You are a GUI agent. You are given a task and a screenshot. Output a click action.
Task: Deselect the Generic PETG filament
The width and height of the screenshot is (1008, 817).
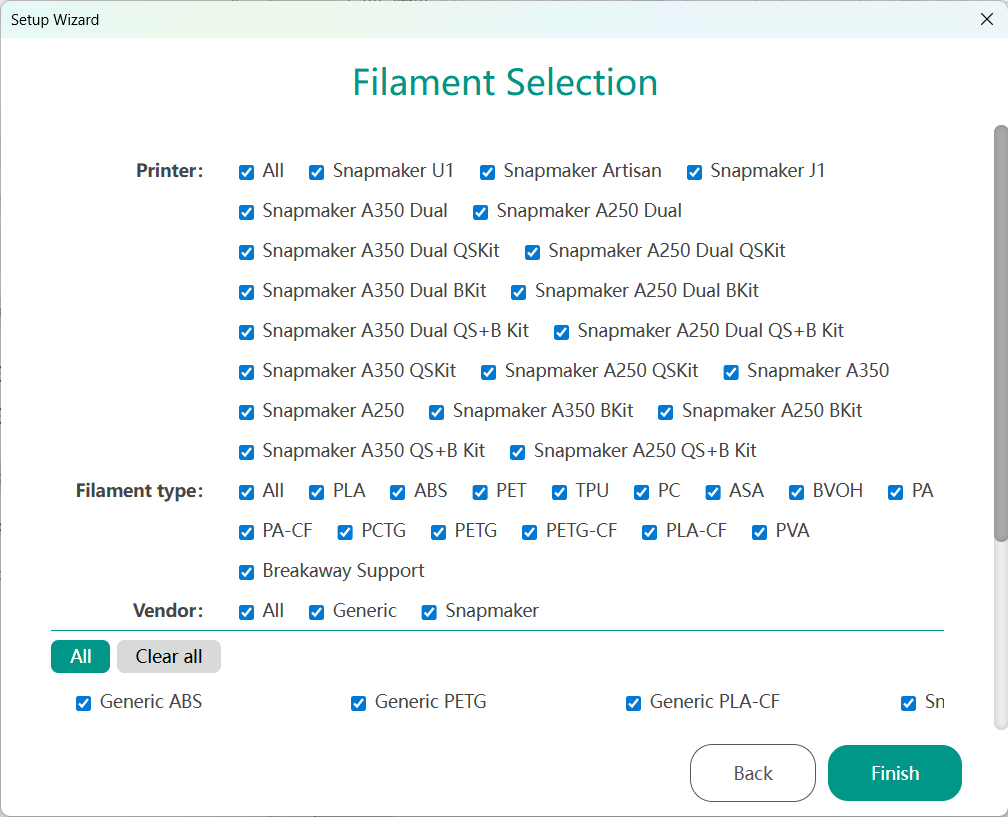359,703
